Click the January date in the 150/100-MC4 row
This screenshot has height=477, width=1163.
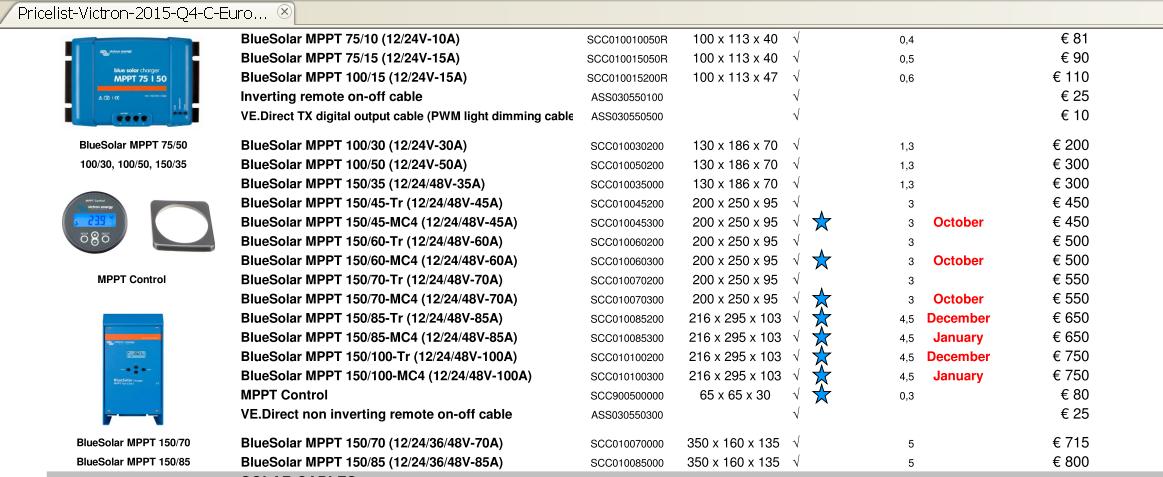pos(958,375)
